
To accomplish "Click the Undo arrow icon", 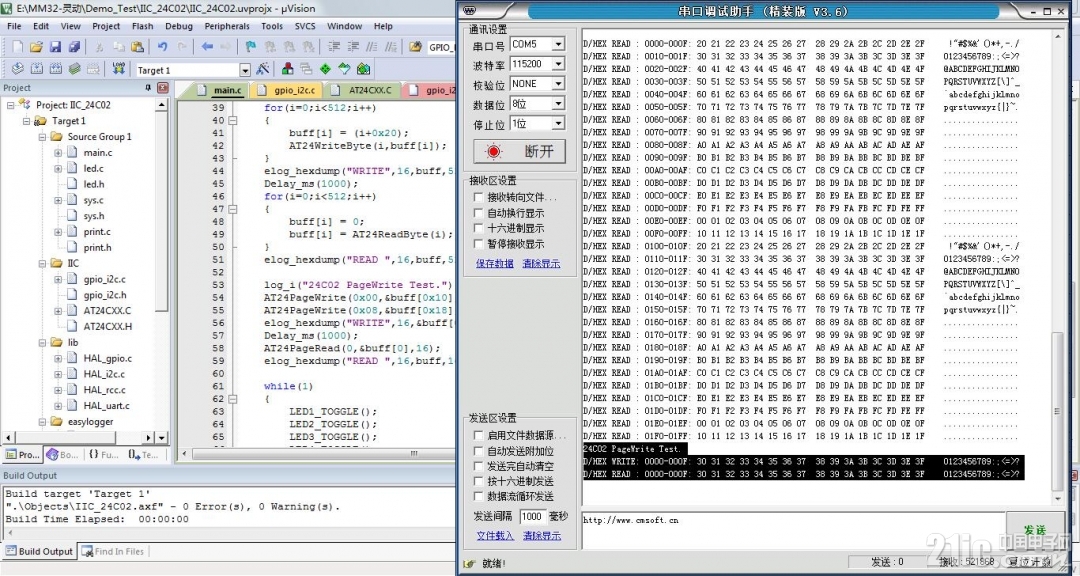I will pyautogui.click(x=163, y=47).
